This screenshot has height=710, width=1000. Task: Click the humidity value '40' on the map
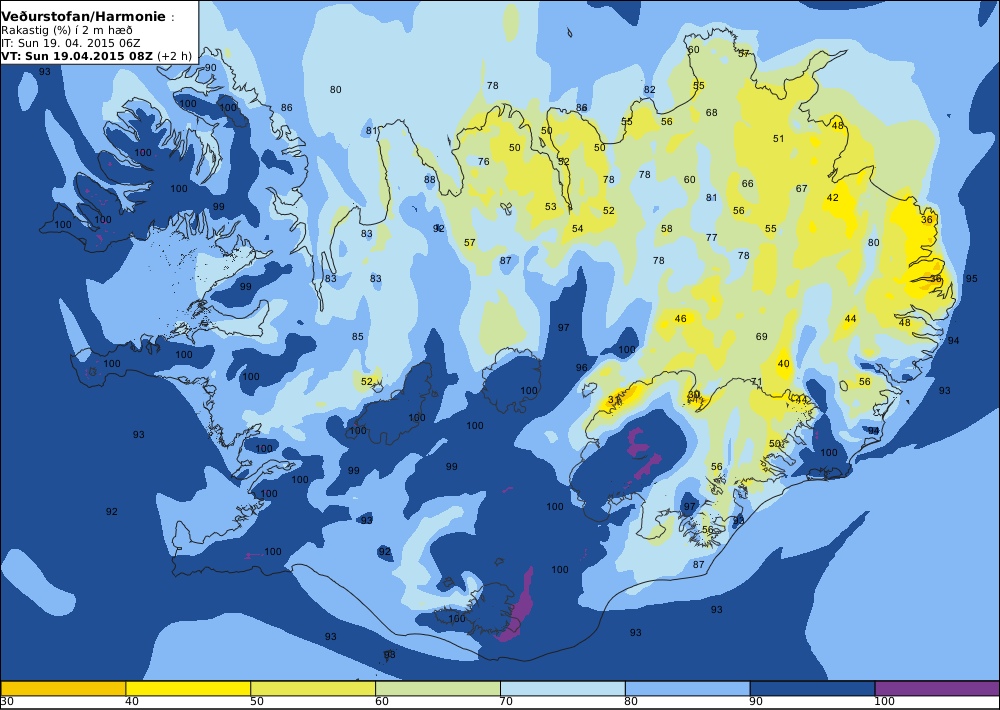[783, 364]
